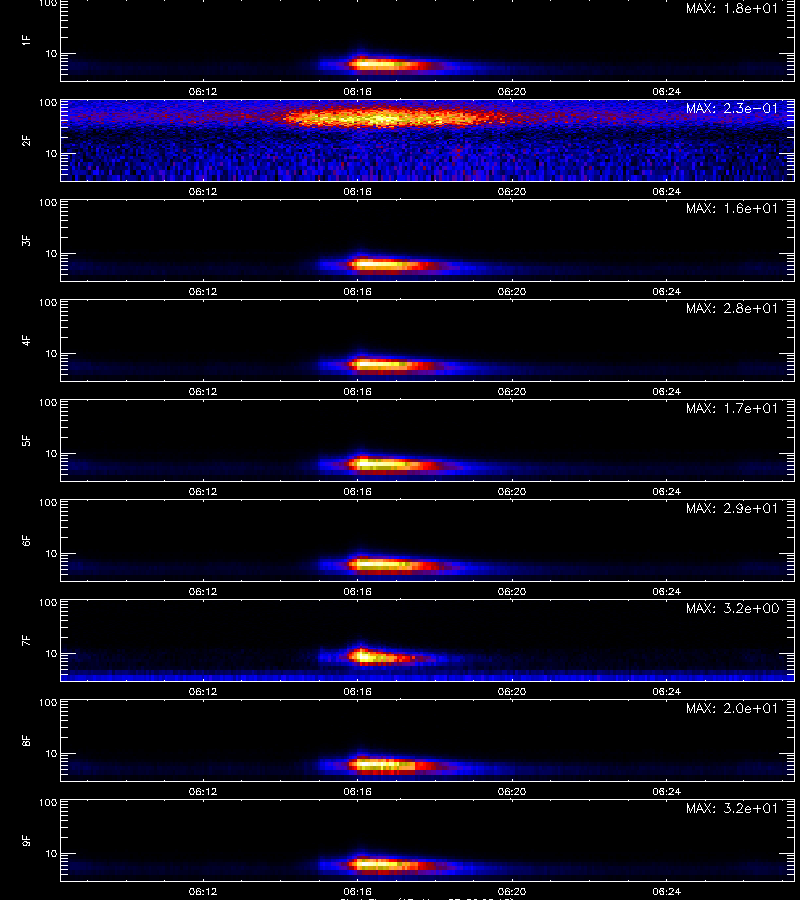Click the 1F panel axis label
Image resolution: width=800 pixels, height=900 pixels.
[x=26, y=40]
